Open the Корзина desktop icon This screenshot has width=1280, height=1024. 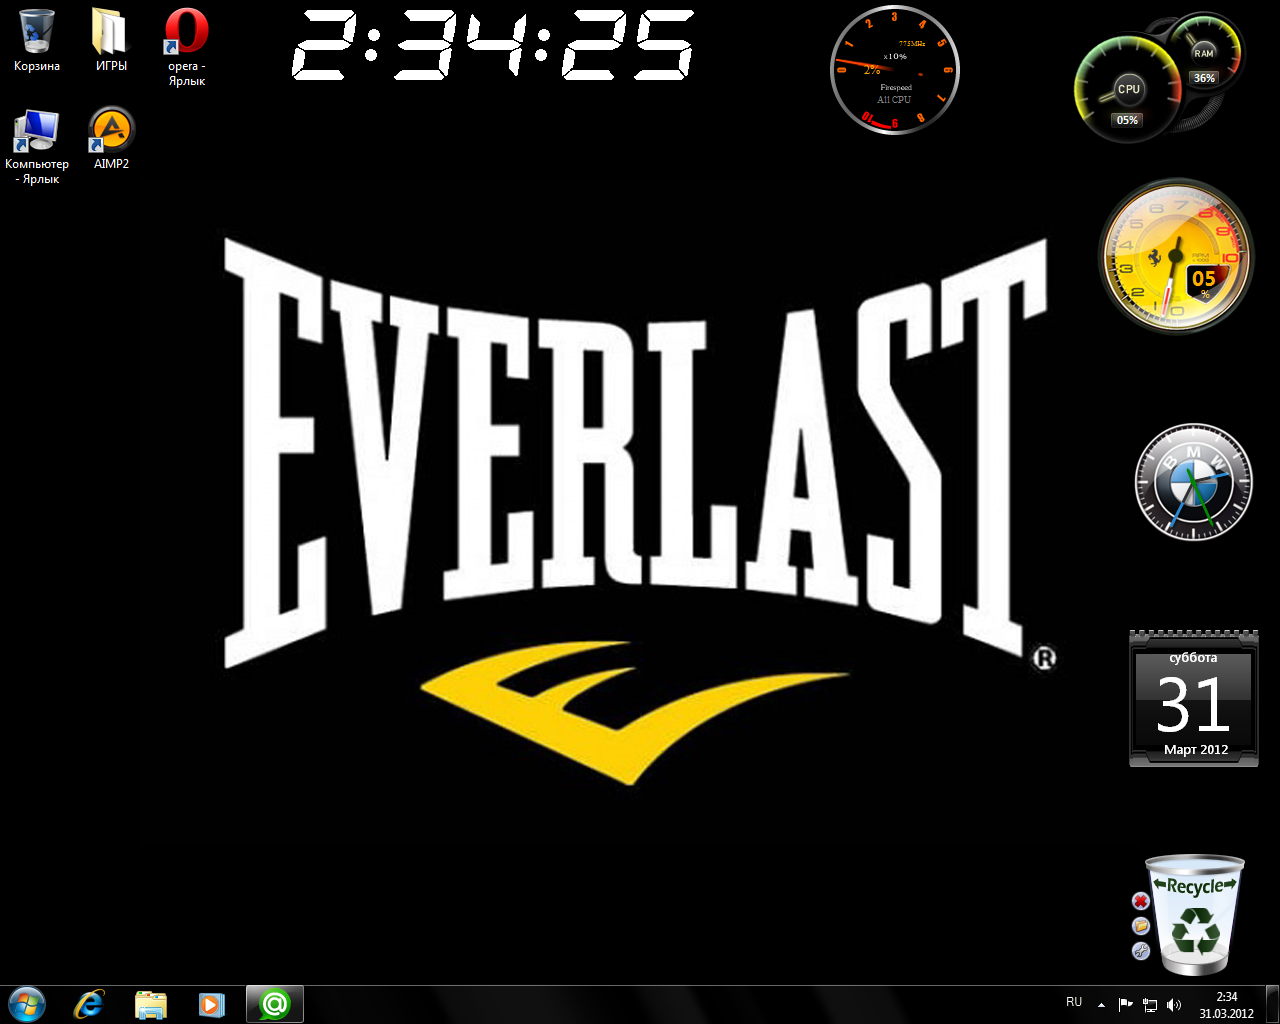pyautogui.click(x=37, y=33)
